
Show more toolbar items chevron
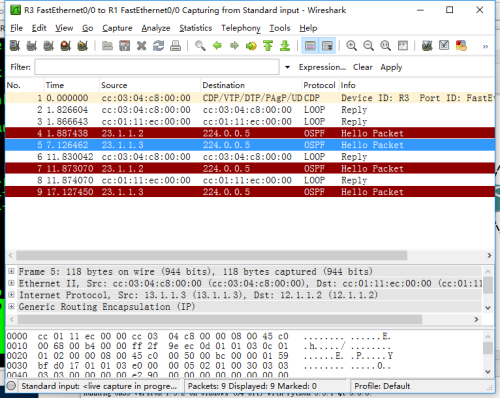(x=485, y=46)
